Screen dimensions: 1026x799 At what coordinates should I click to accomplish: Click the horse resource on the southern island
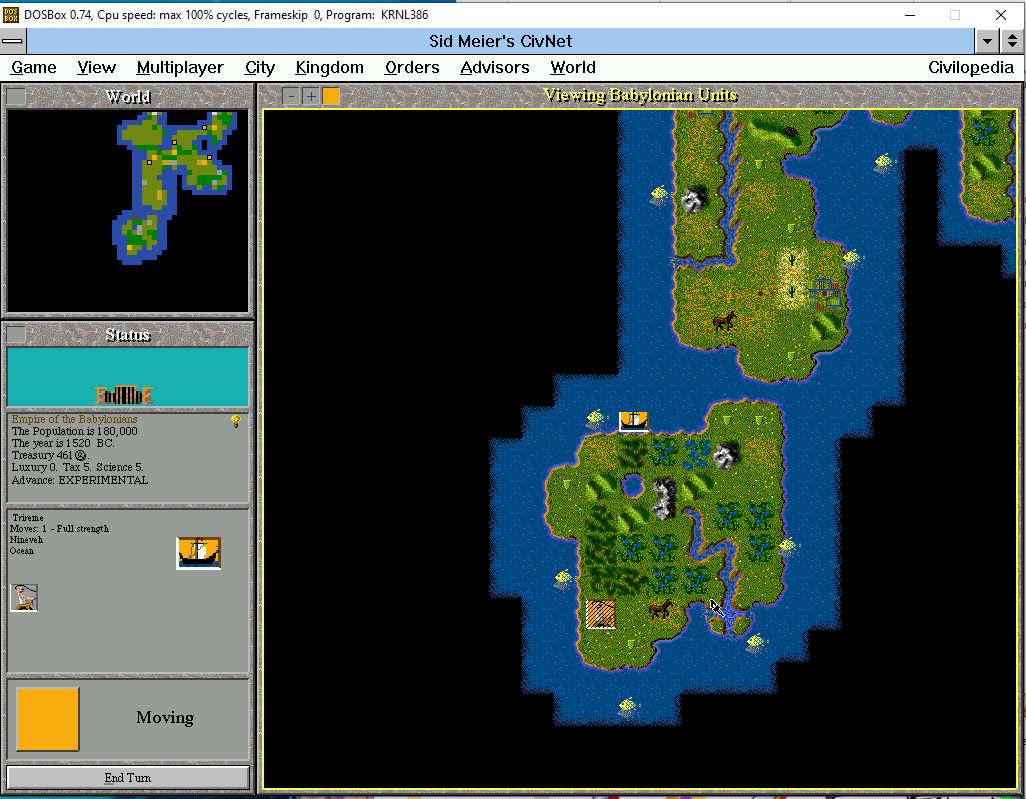660,610
